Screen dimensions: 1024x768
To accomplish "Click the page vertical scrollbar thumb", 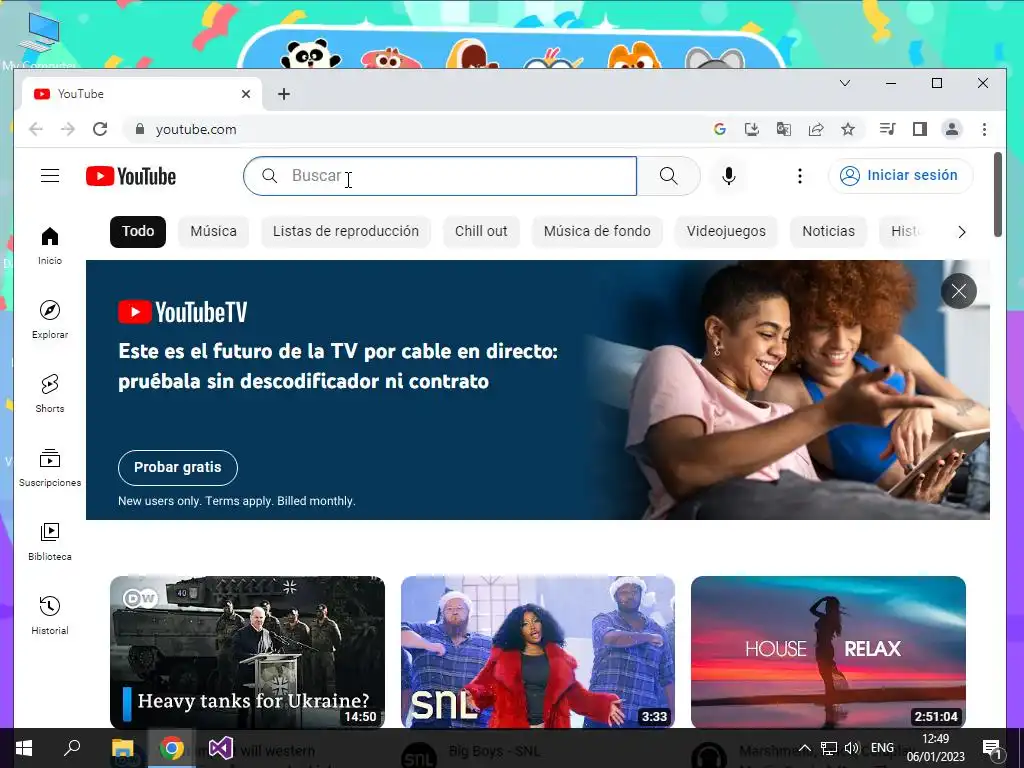I will 997,195.
